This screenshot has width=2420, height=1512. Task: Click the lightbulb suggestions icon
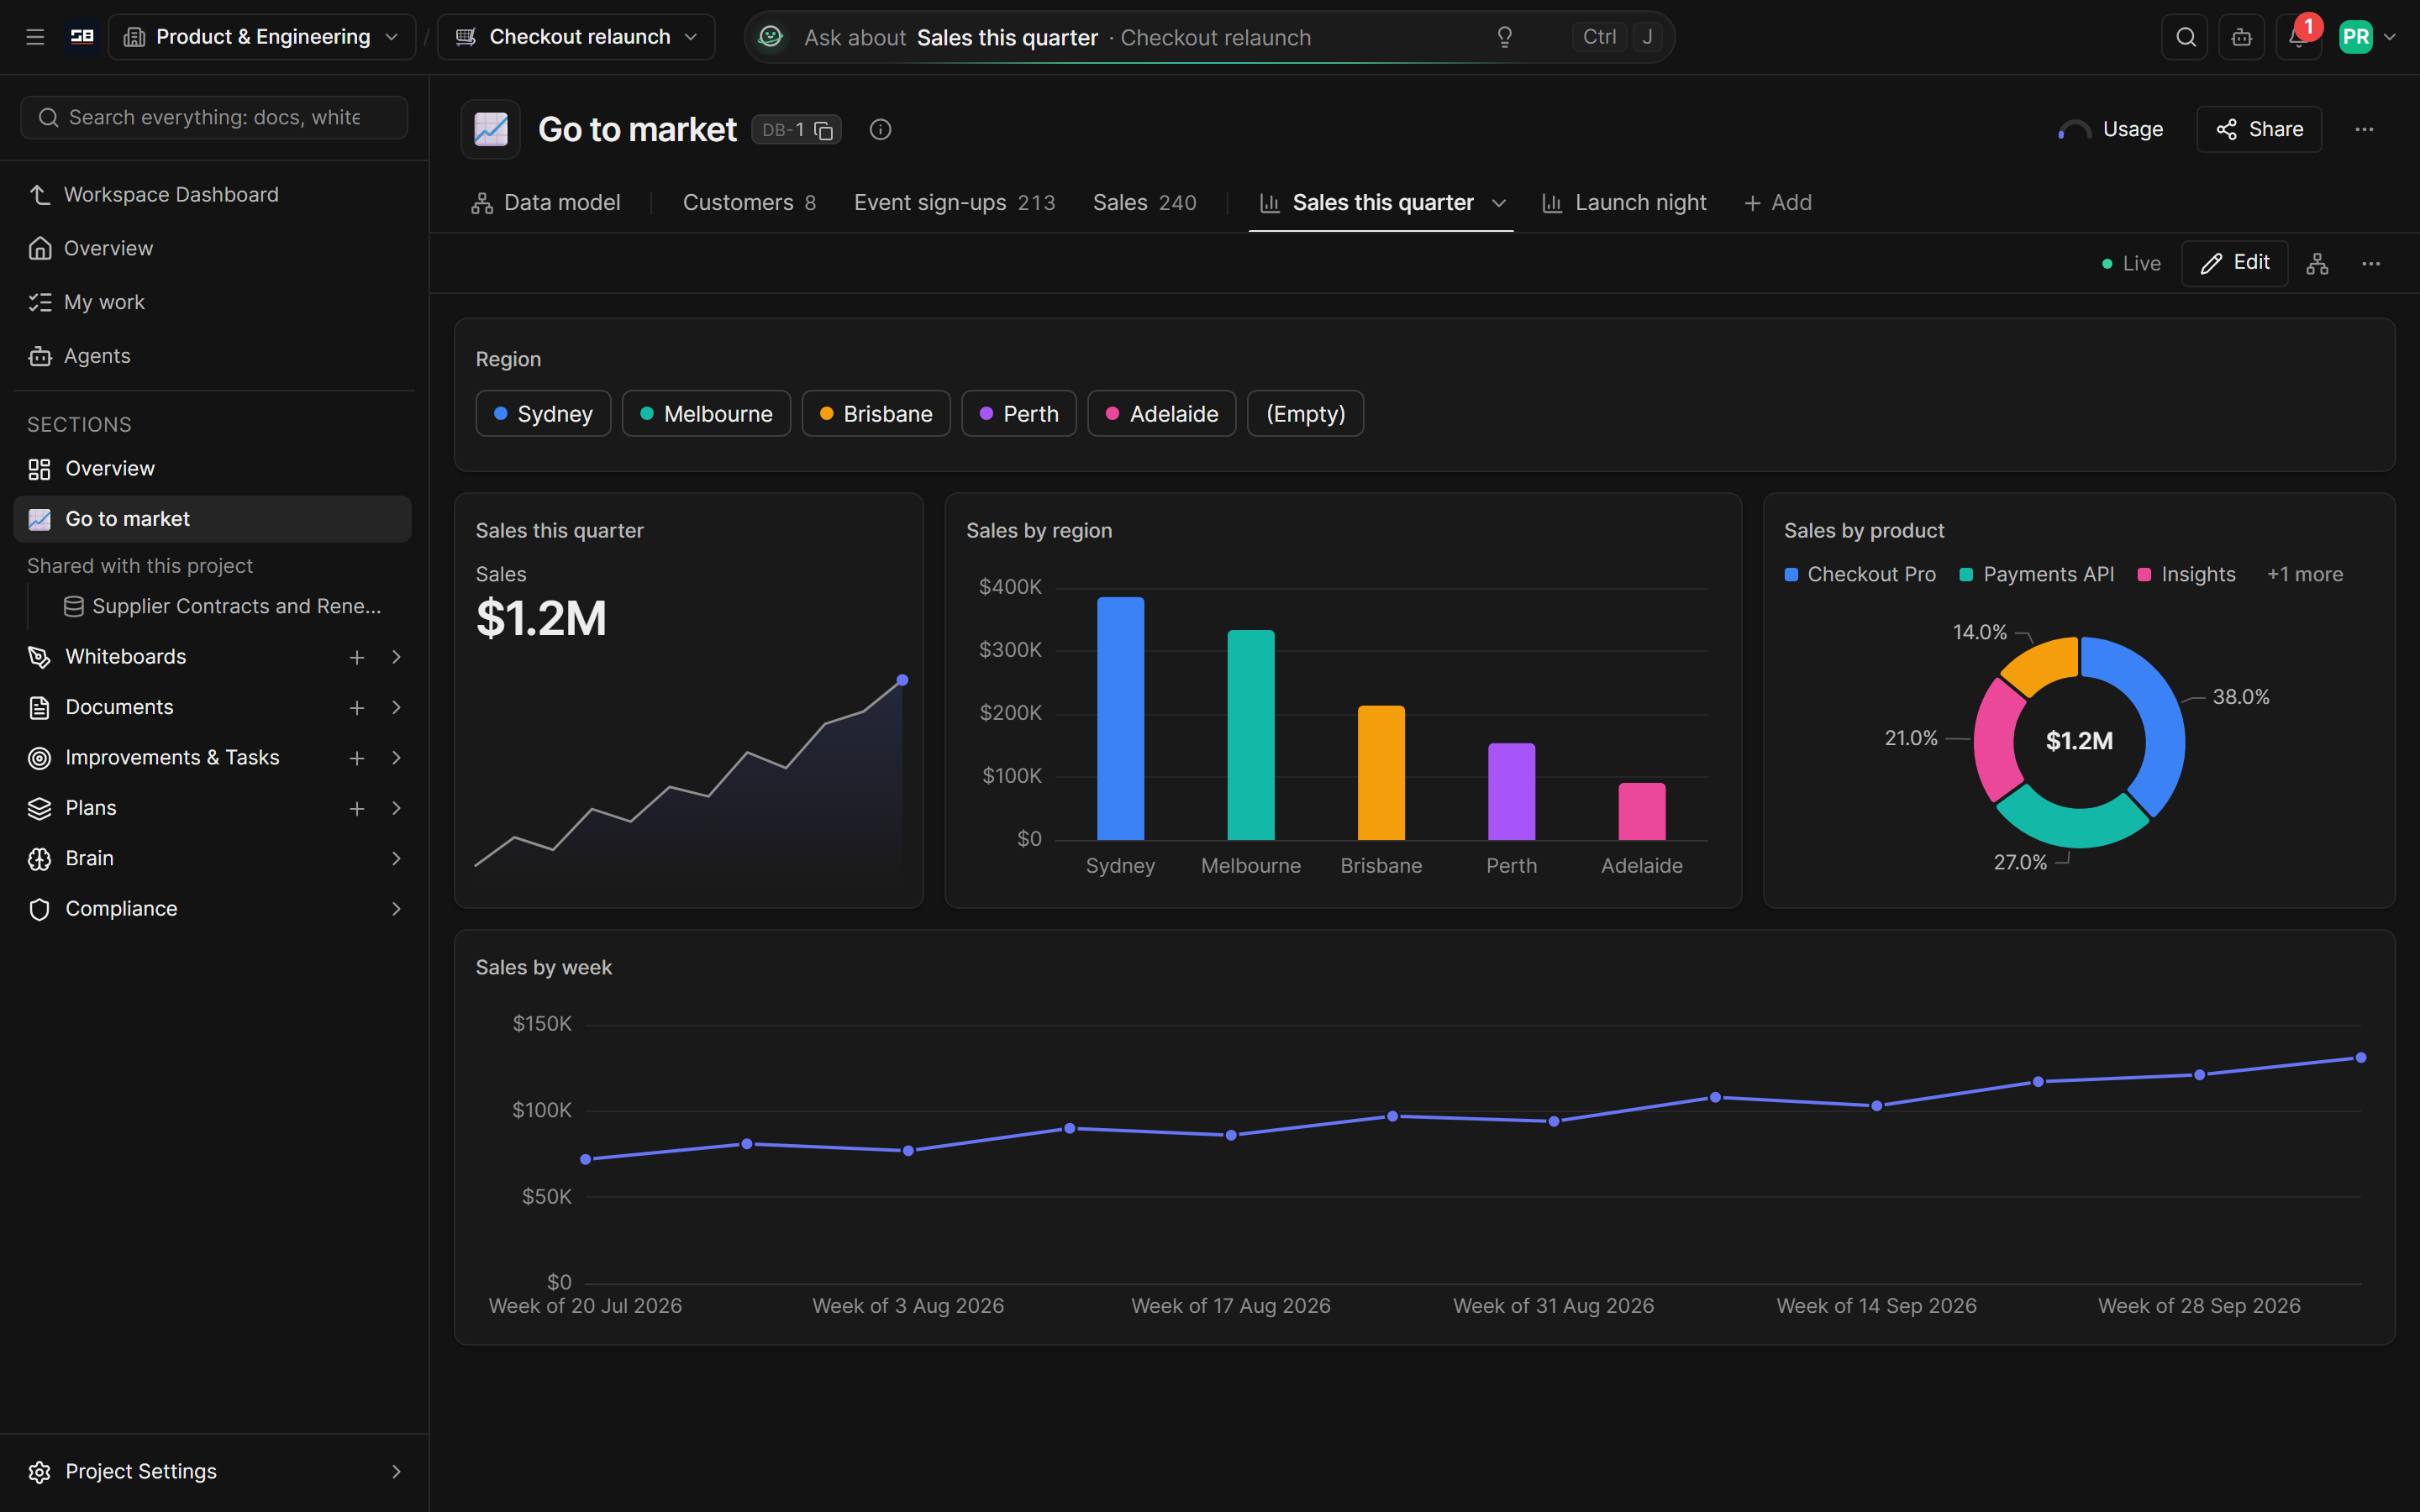(x=1504, y=37)
